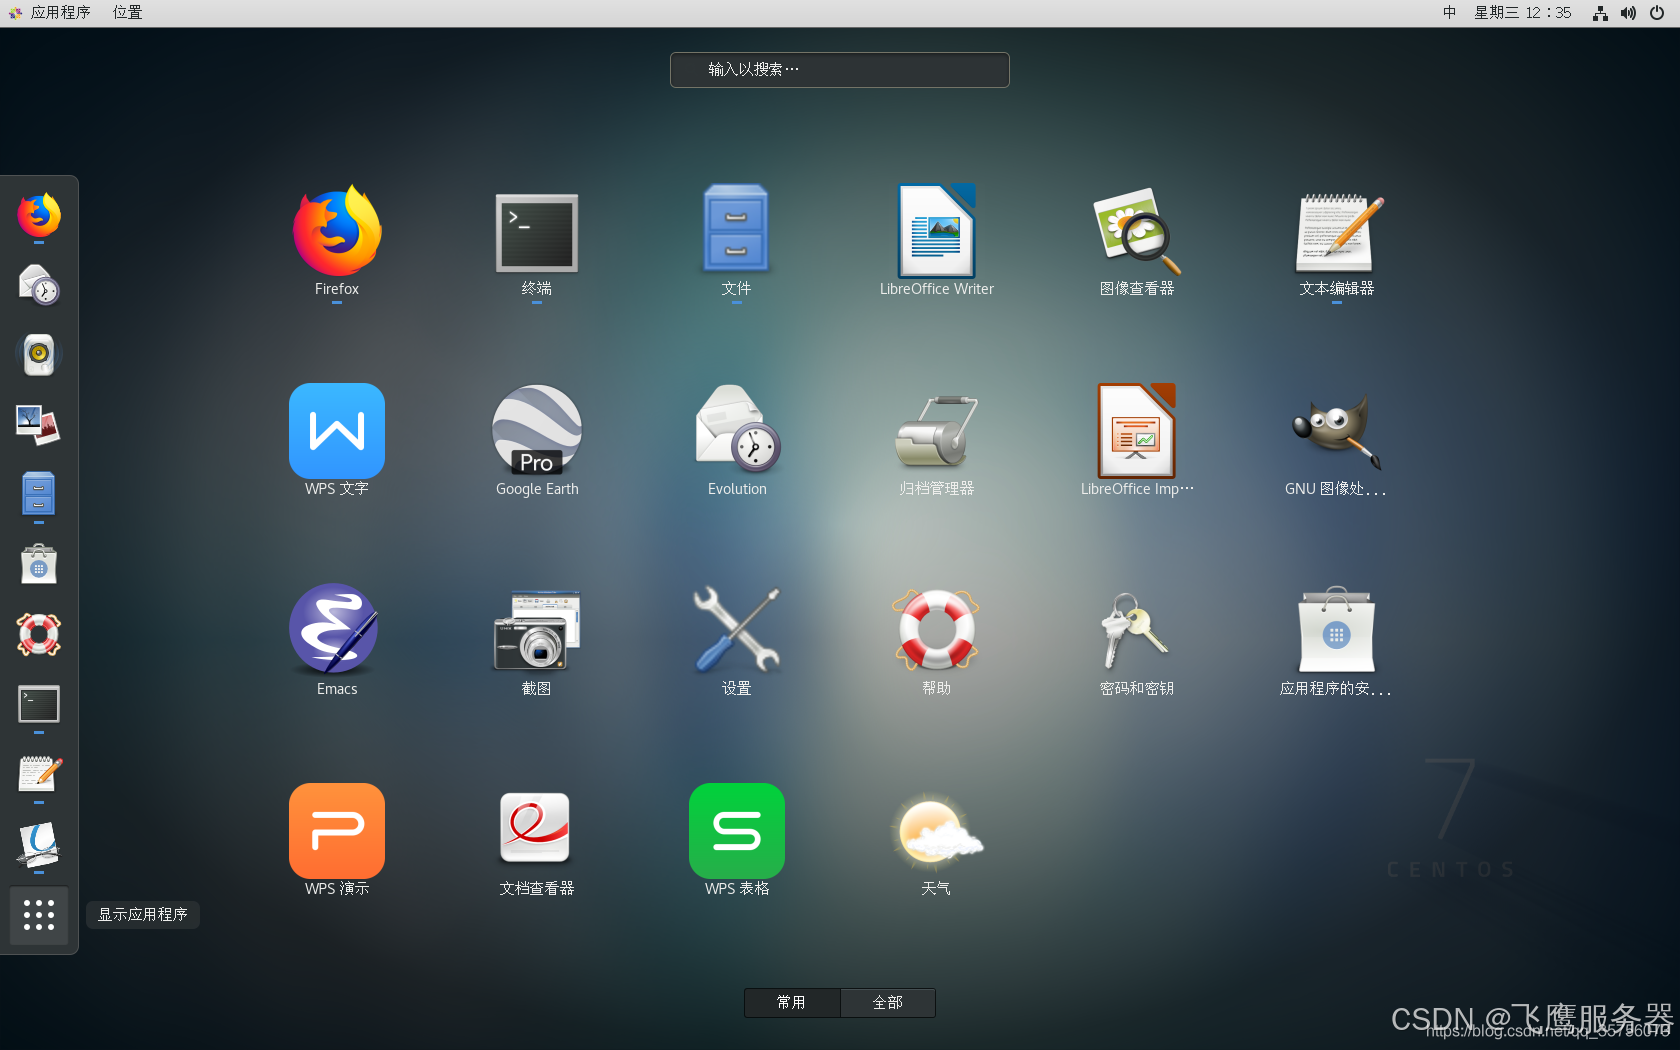Click the 输入以搜索 search field
The height and width of the screenshot is (1050, 1680).
click(840, 70)
